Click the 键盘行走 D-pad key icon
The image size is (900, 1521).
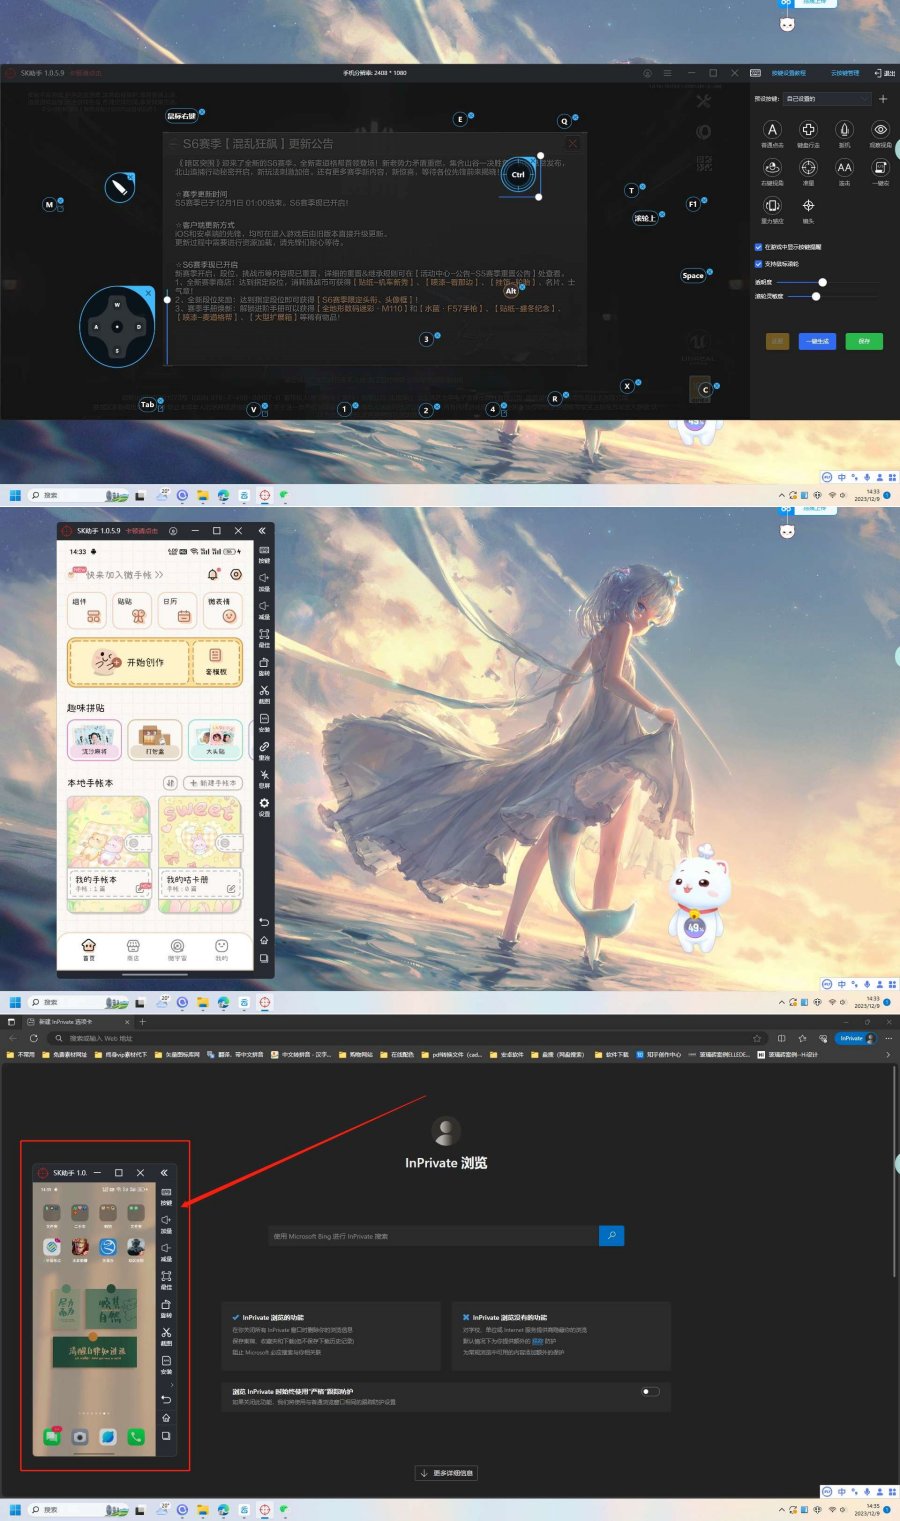808,130
